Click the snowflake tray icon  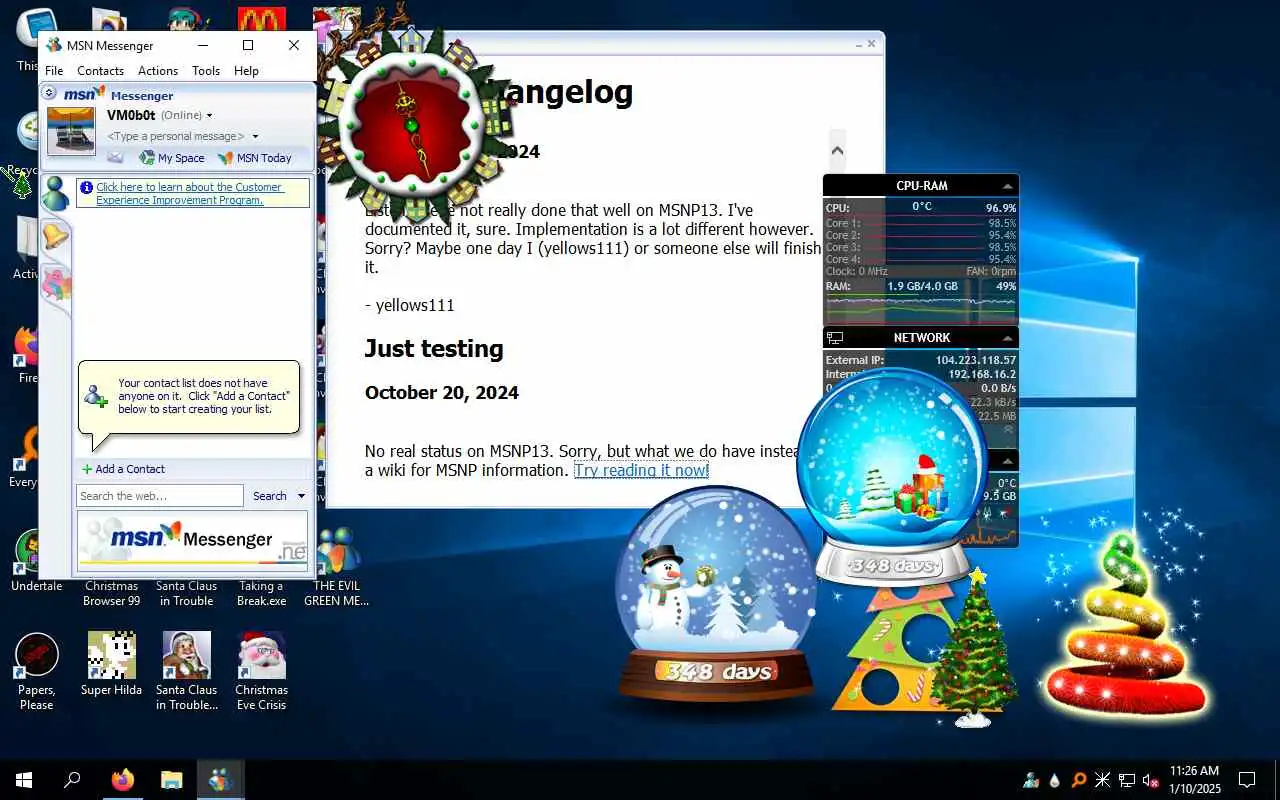click(1102, 780)
